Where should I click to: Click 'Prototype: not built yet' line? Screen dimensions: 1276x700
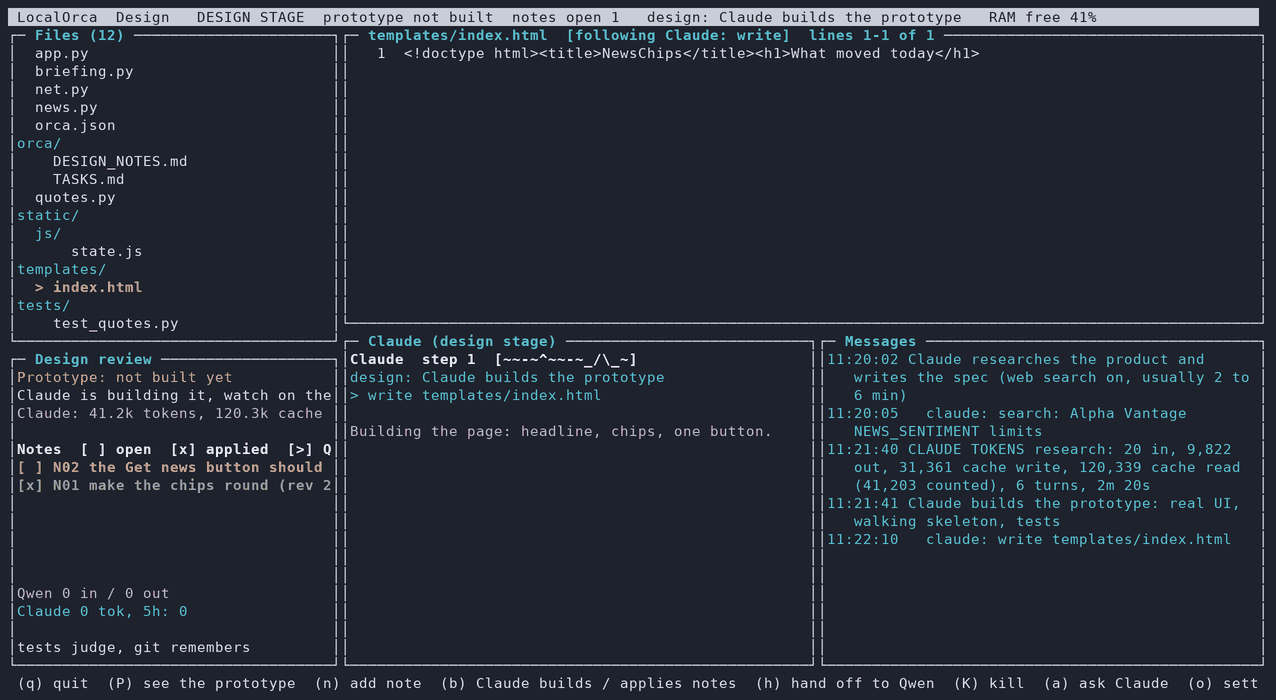(x=125, y=377)
